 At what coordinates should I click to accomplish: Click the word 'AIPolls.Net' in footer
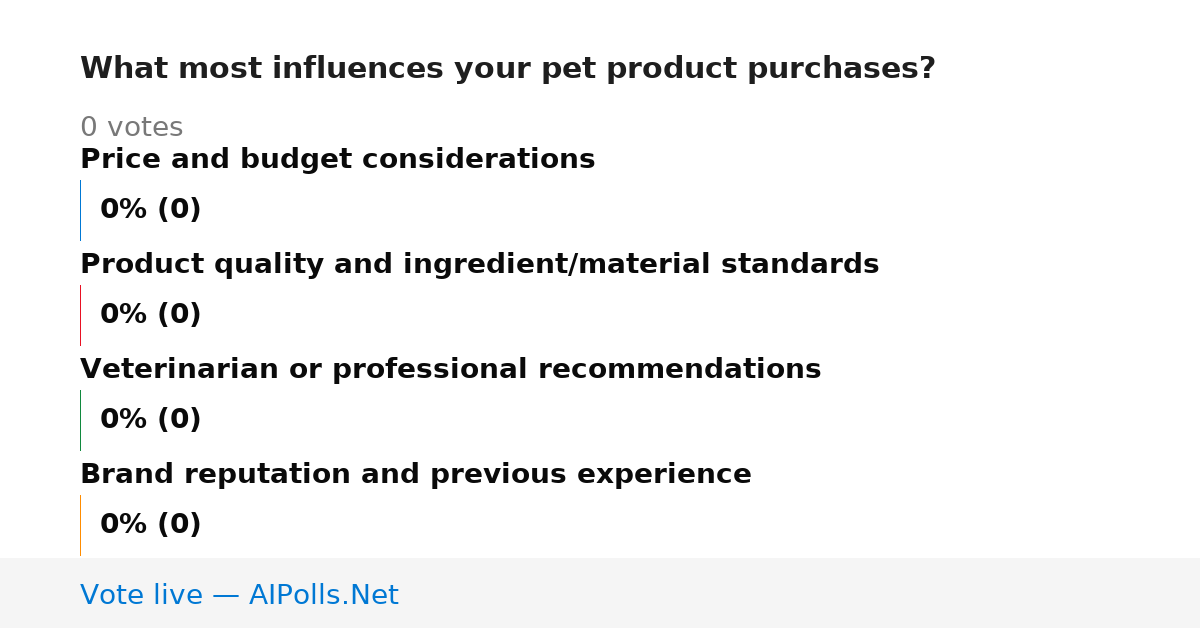tap(323, 595)
